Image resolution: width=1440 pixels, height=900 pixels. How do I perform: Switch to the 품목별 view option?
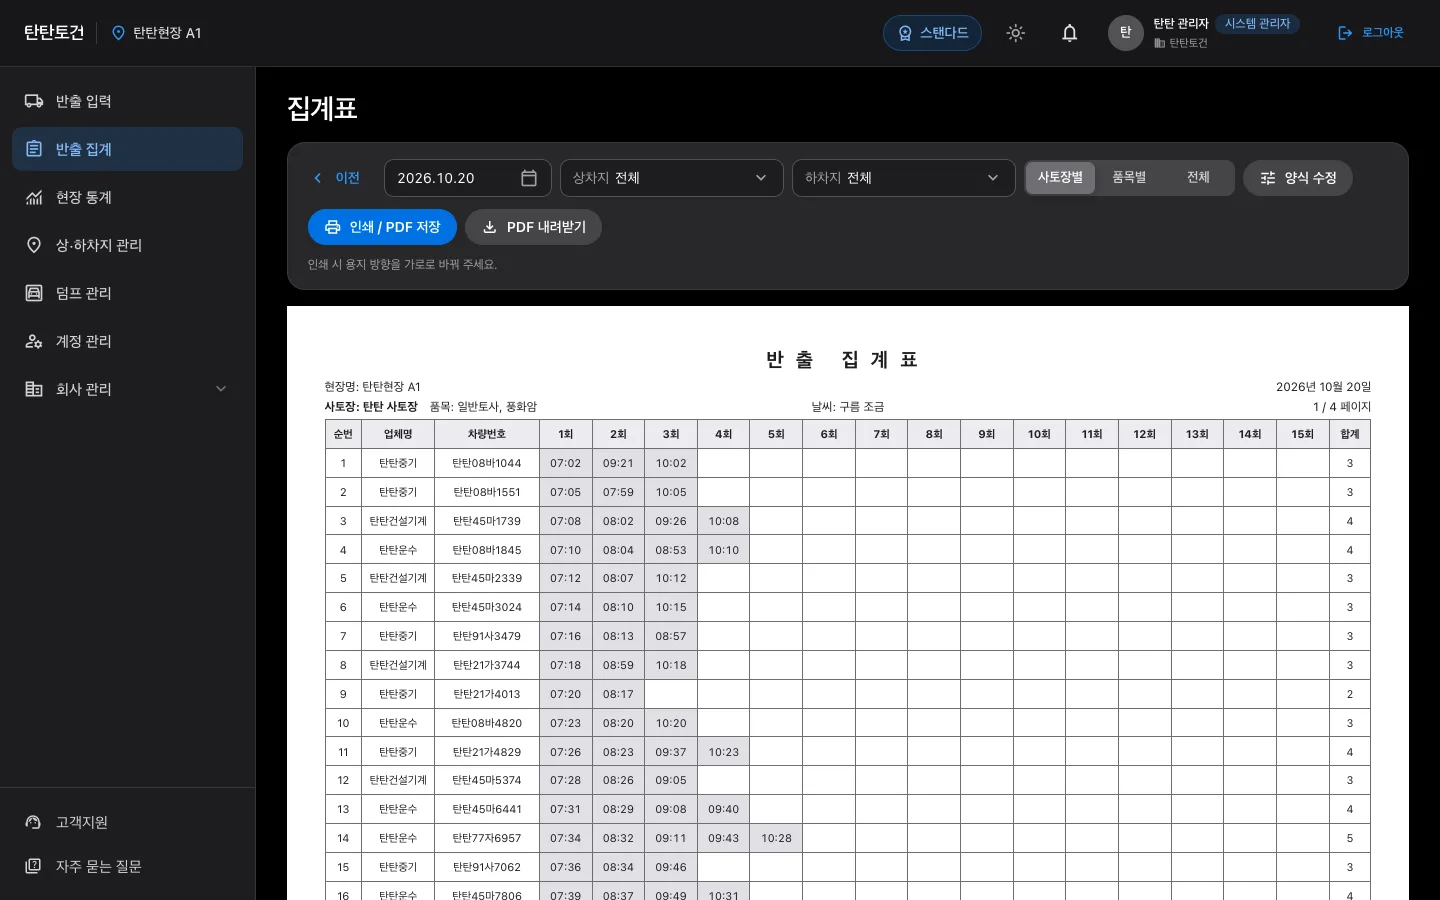click(x=1129, y=178)
